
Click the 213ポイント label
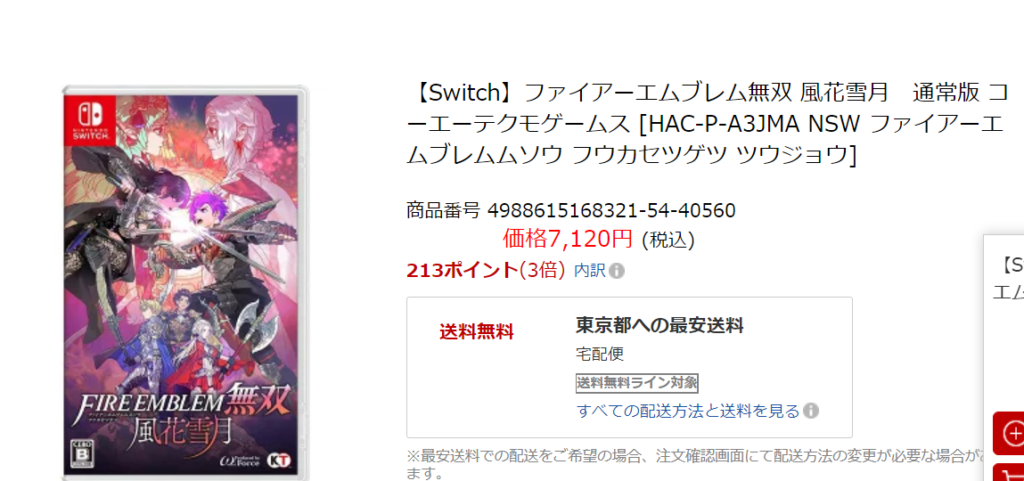tap(462, 270)
